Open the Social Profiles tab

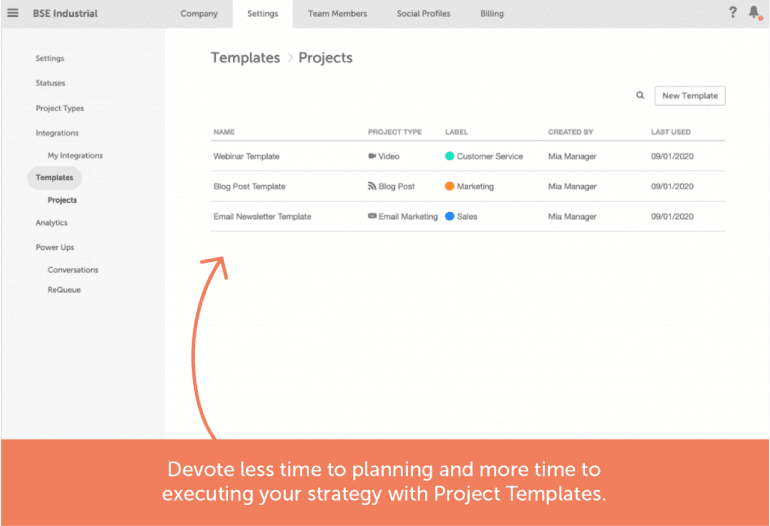click(423, 14)
